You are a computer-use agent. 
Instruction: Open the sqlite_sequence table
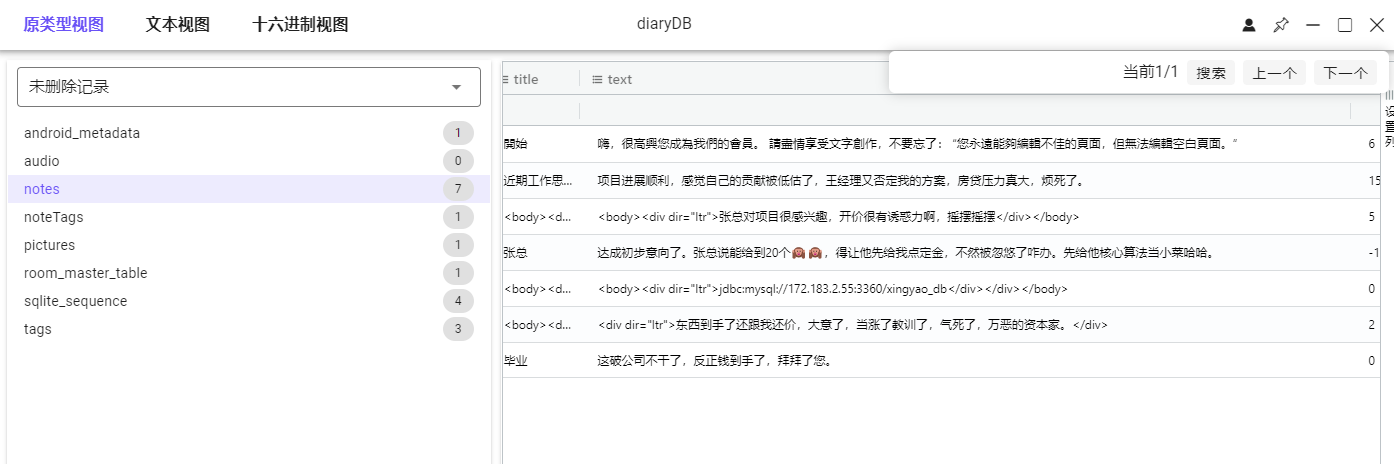pos(75,301)
